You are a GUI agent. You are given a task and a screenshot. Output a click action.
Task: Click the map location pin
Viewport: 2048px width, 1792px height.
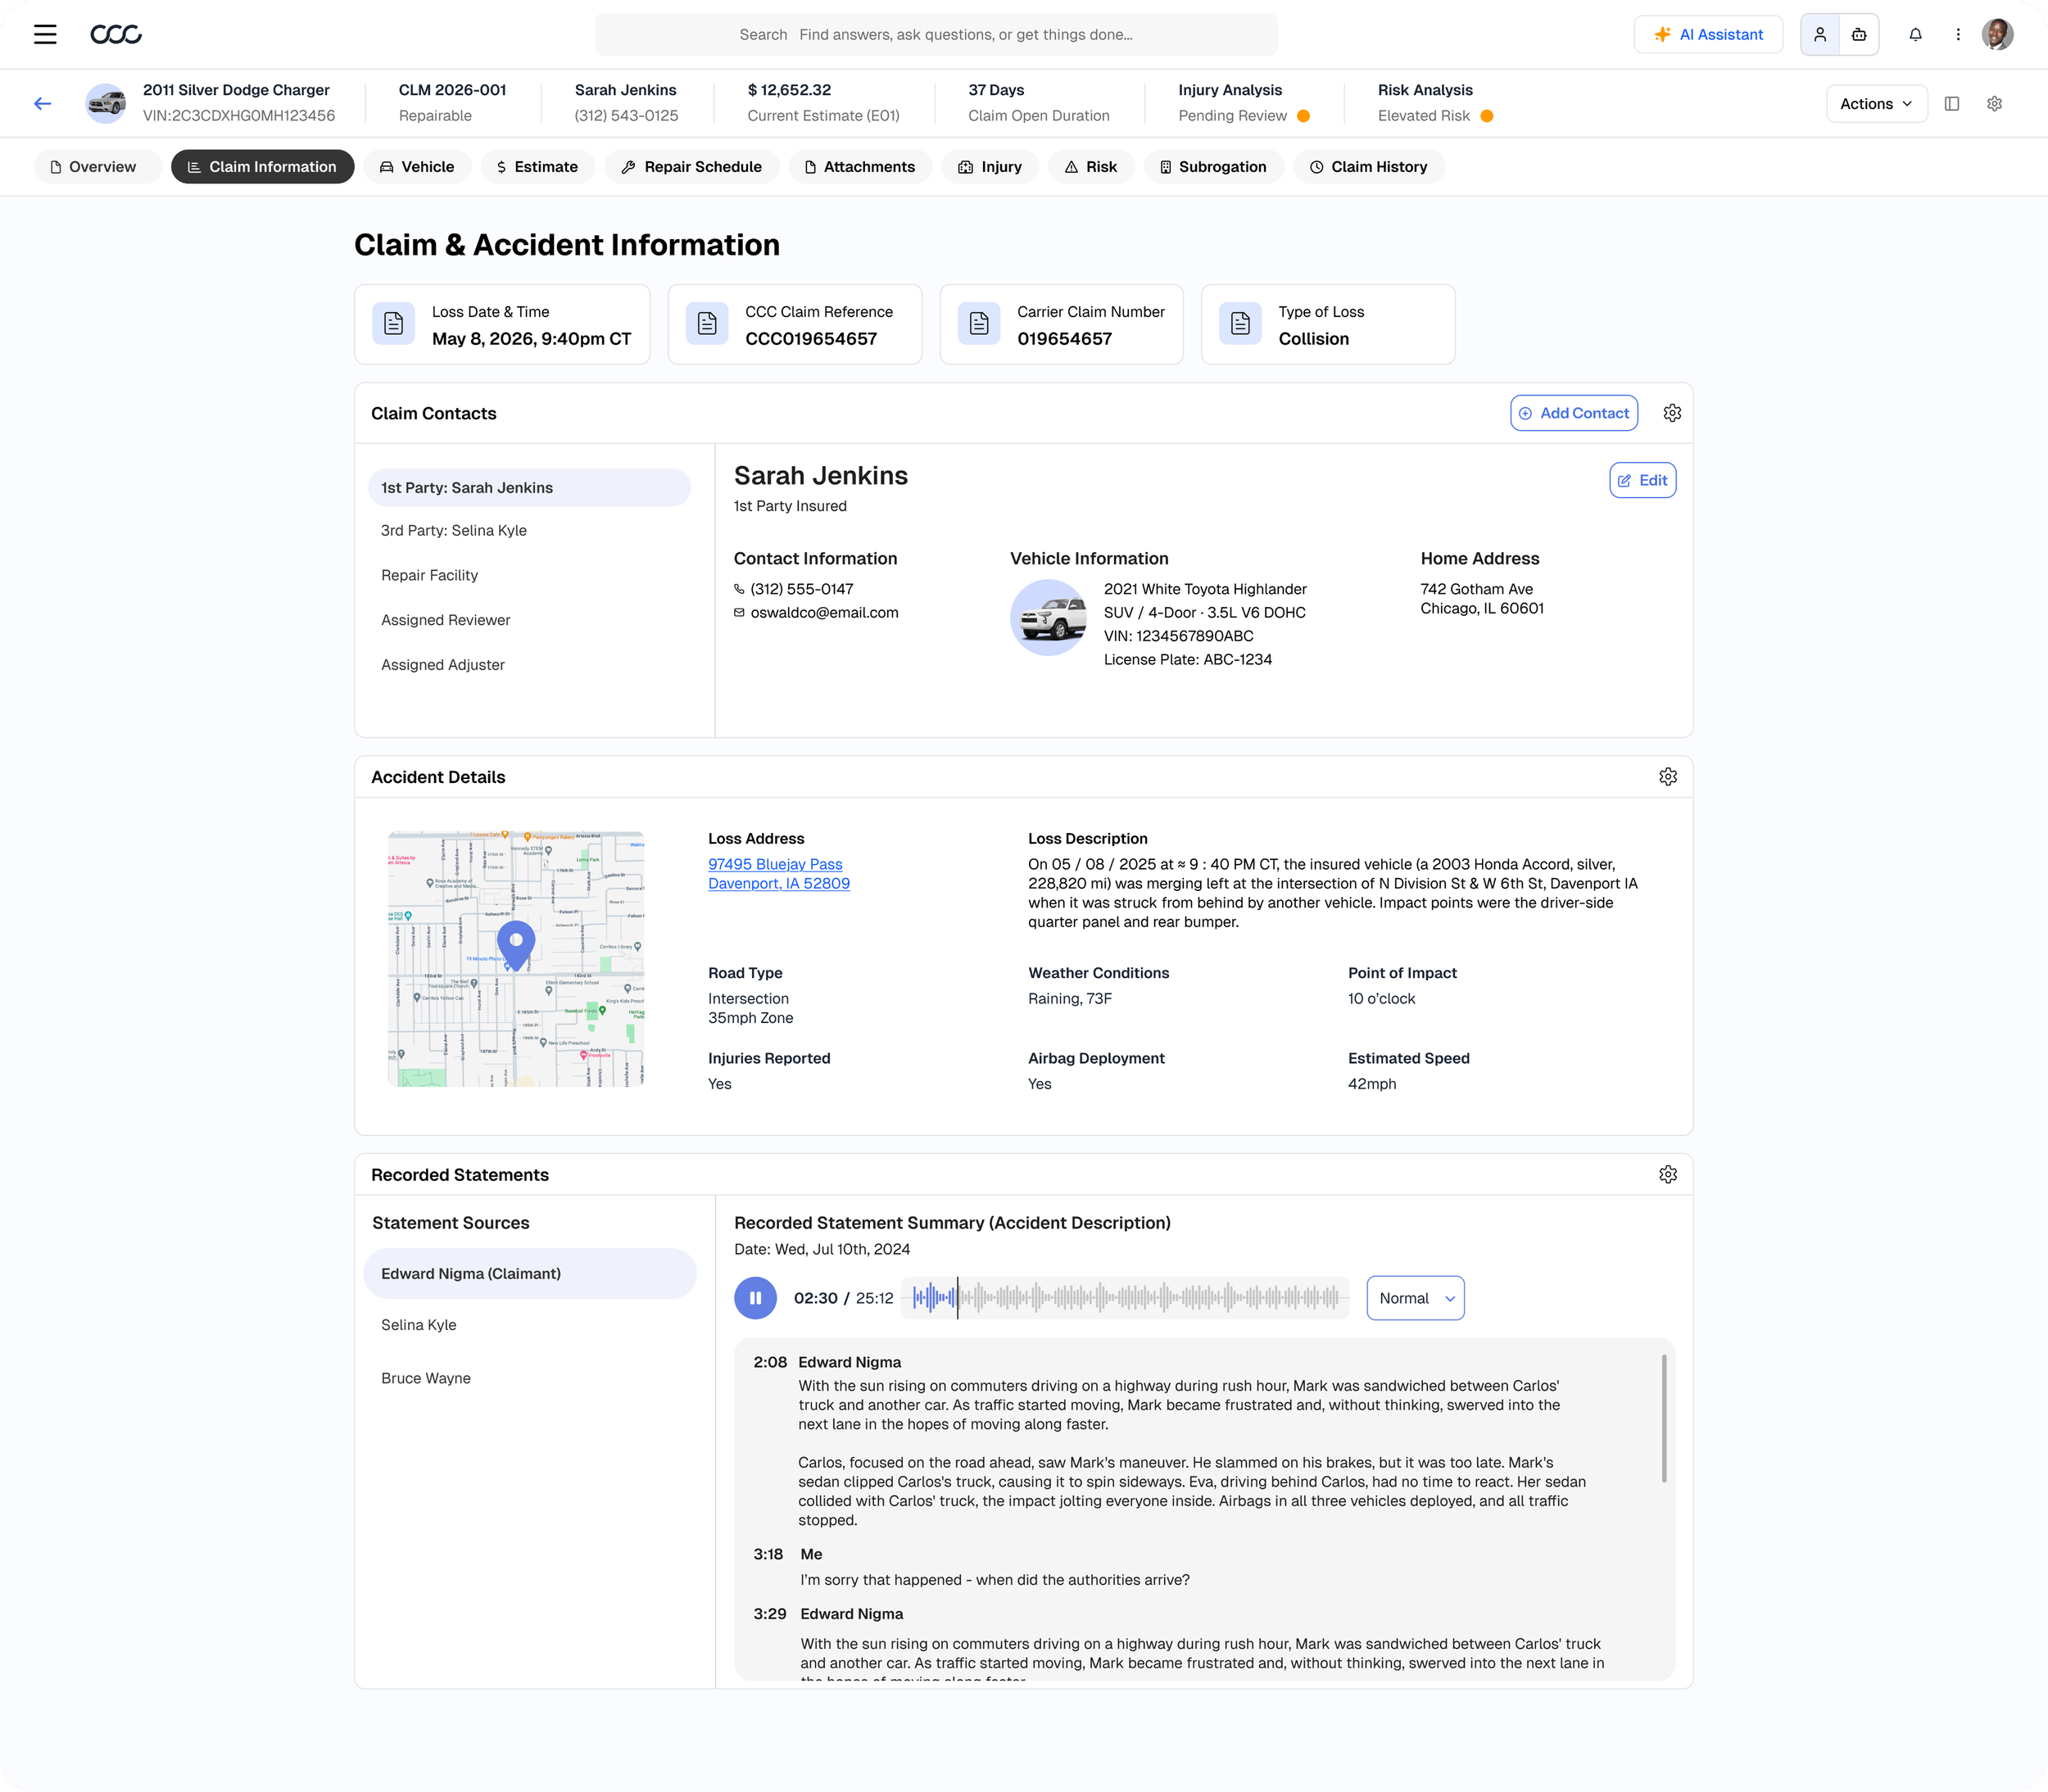click(x=516, y=945)
